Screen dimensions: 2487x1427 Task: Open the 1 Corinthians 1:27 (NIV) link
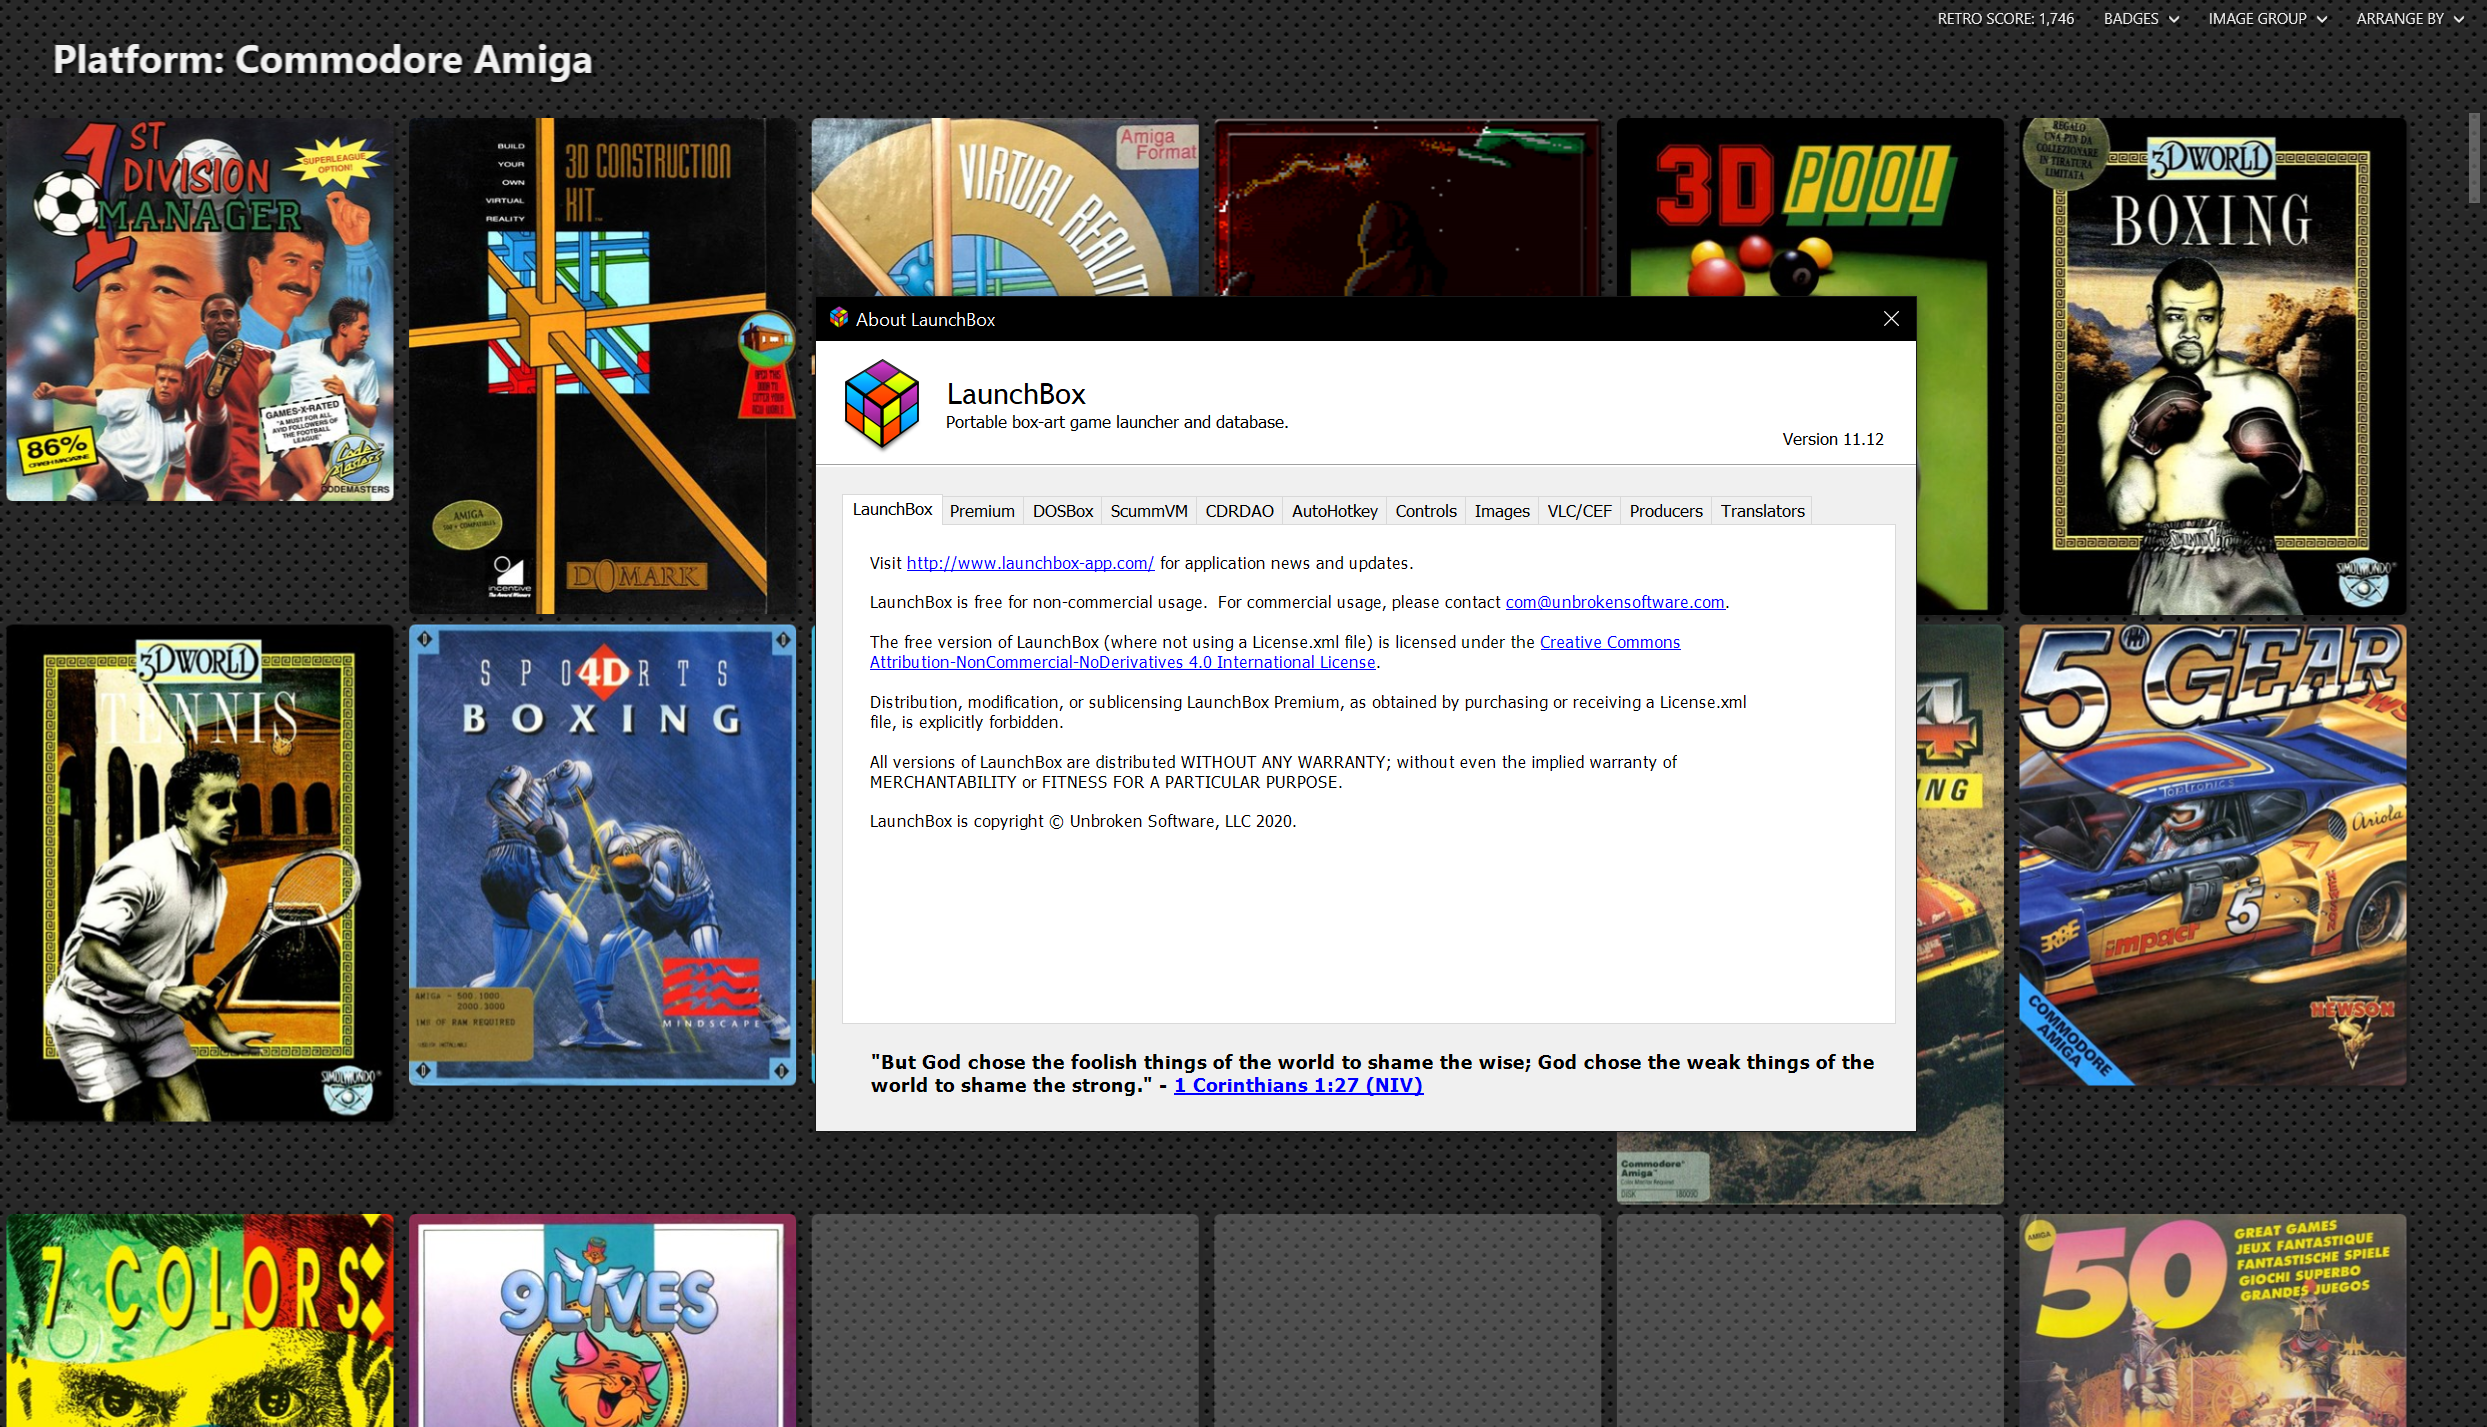[x=1298, y=1085]
